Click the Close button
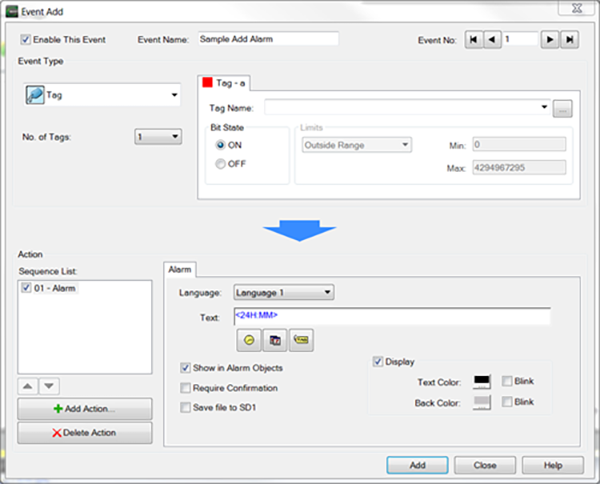Image resolution: width=600 pixels, height=484 pixels. (485, 465)
